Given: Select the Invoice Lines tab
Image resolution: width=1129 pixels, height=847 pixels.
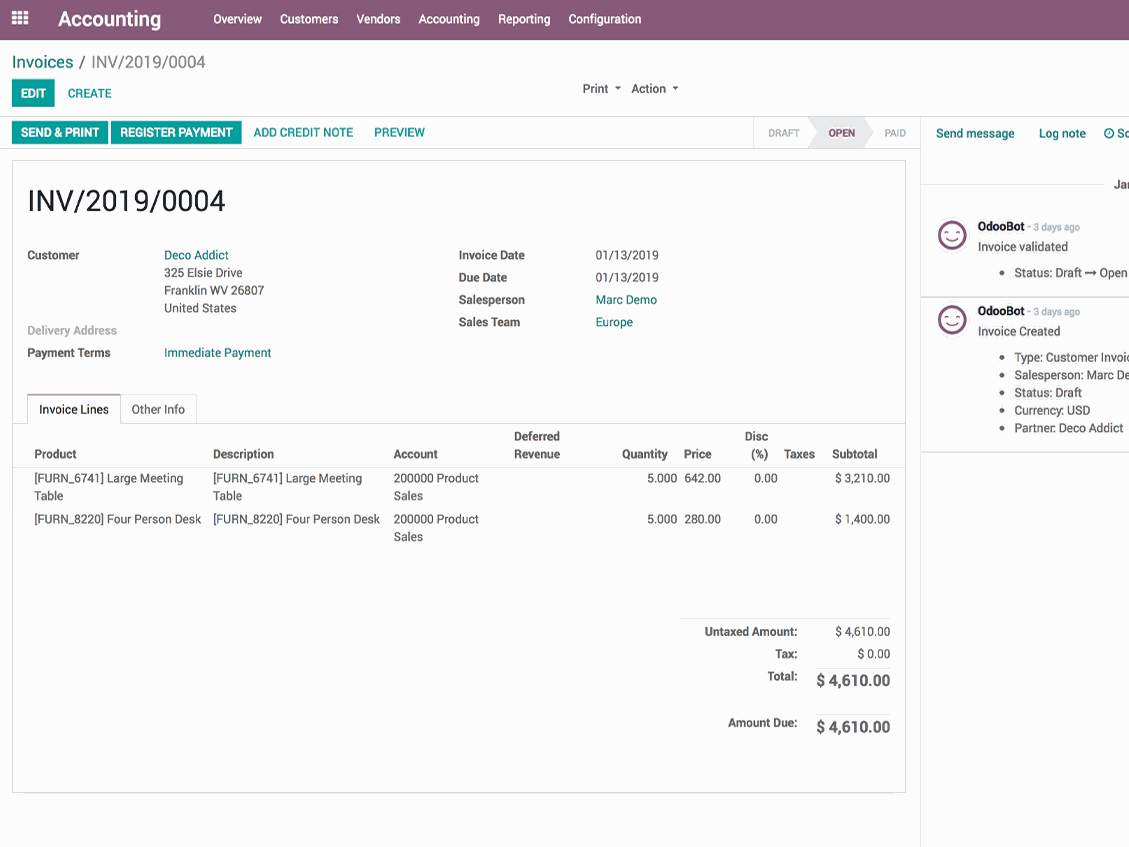Looking at the screenshot, I should (x=73, y=409).
